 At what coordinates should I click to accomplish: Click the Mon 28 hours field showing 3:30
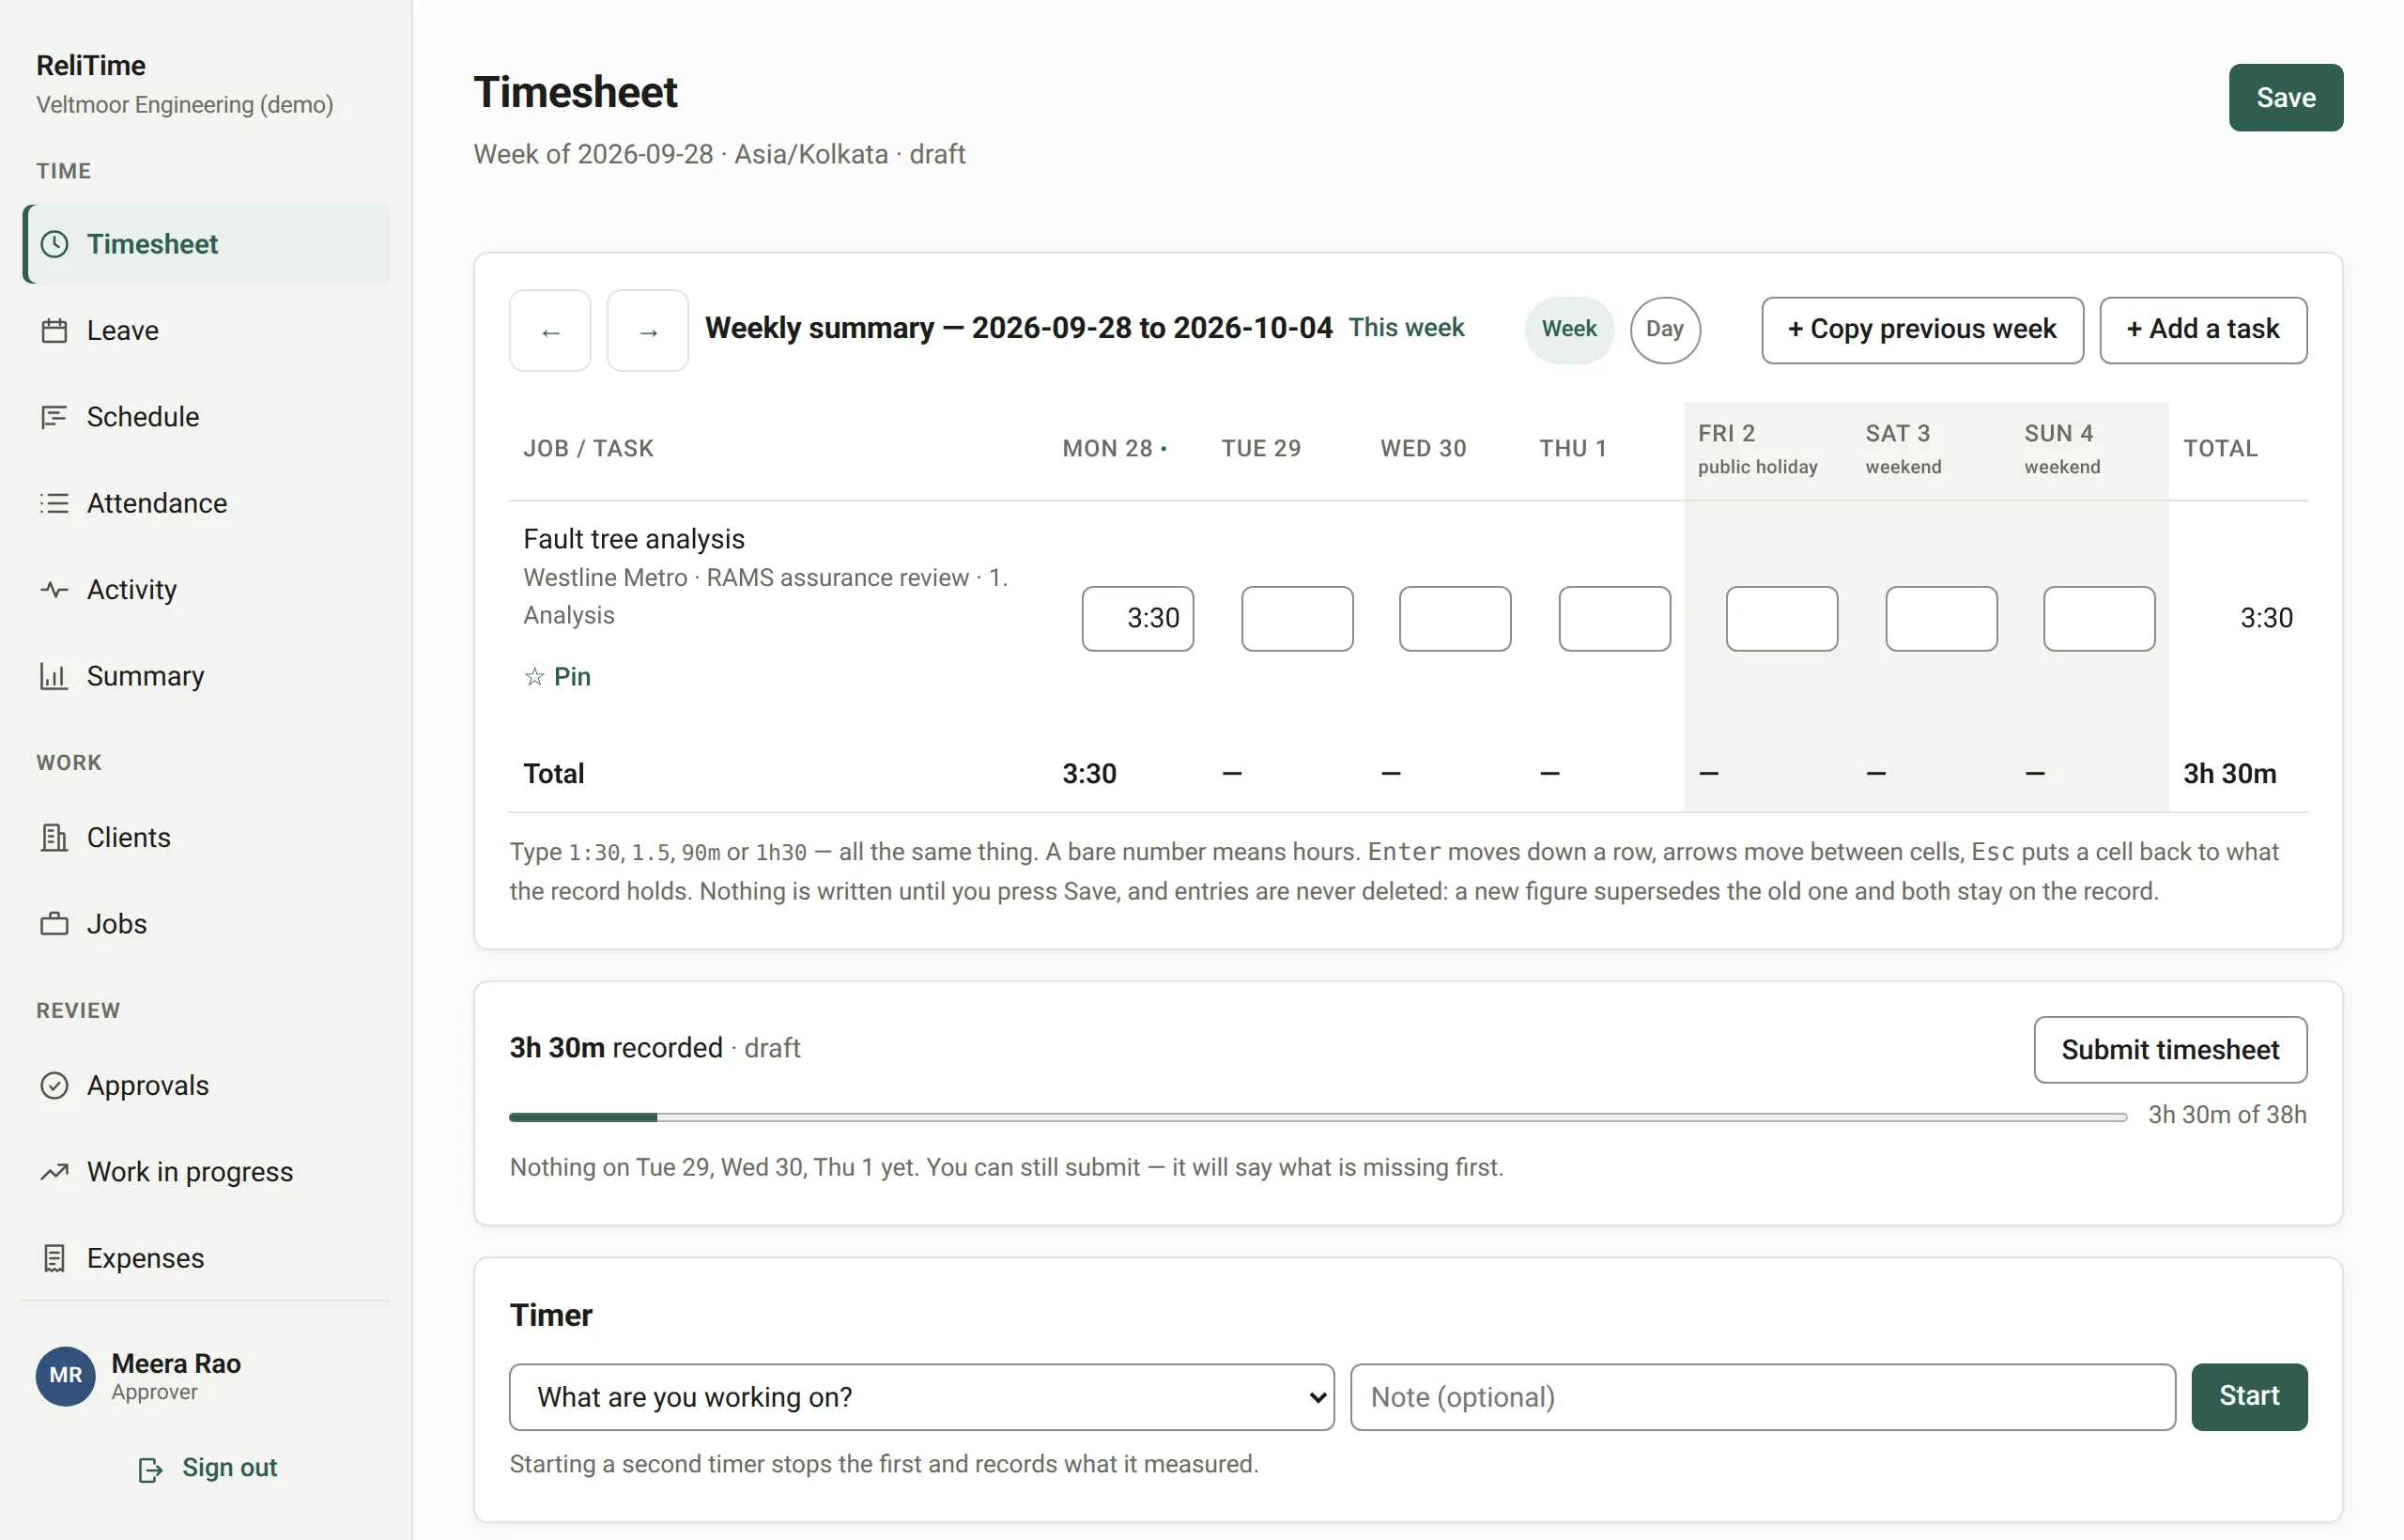1138,619
